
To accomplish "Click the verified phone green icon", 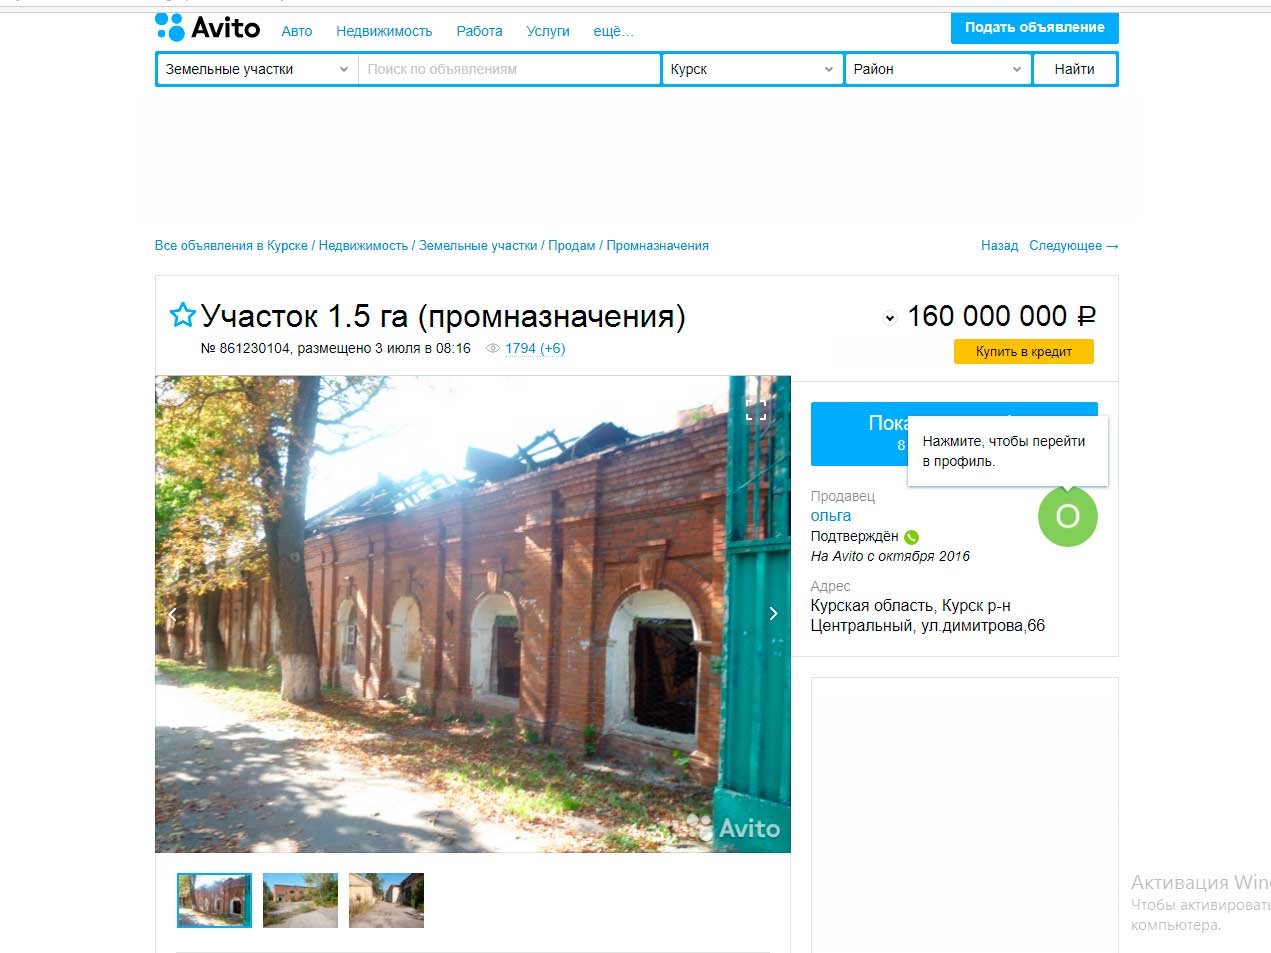I will (x=911, y=537).
